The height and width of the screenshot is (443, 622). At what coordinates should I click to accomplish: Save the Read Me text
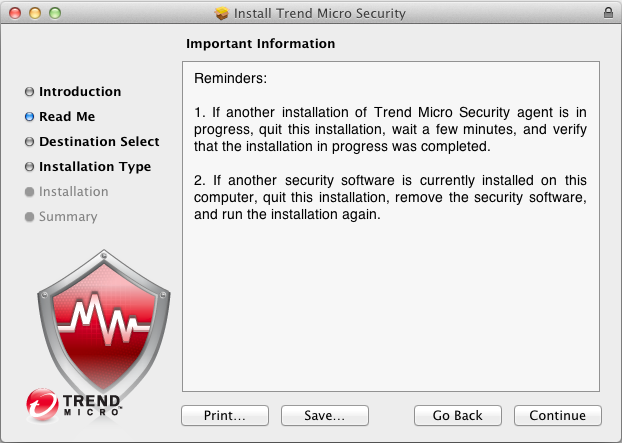pyautogui.click(x=325, y=415)
